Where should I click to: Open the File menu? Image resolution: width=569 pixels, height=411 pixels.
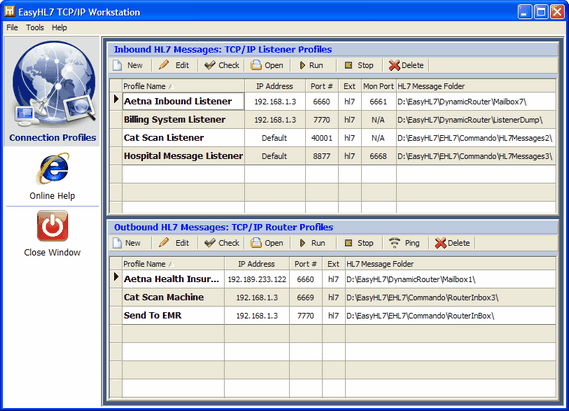(x=12, y=28)
